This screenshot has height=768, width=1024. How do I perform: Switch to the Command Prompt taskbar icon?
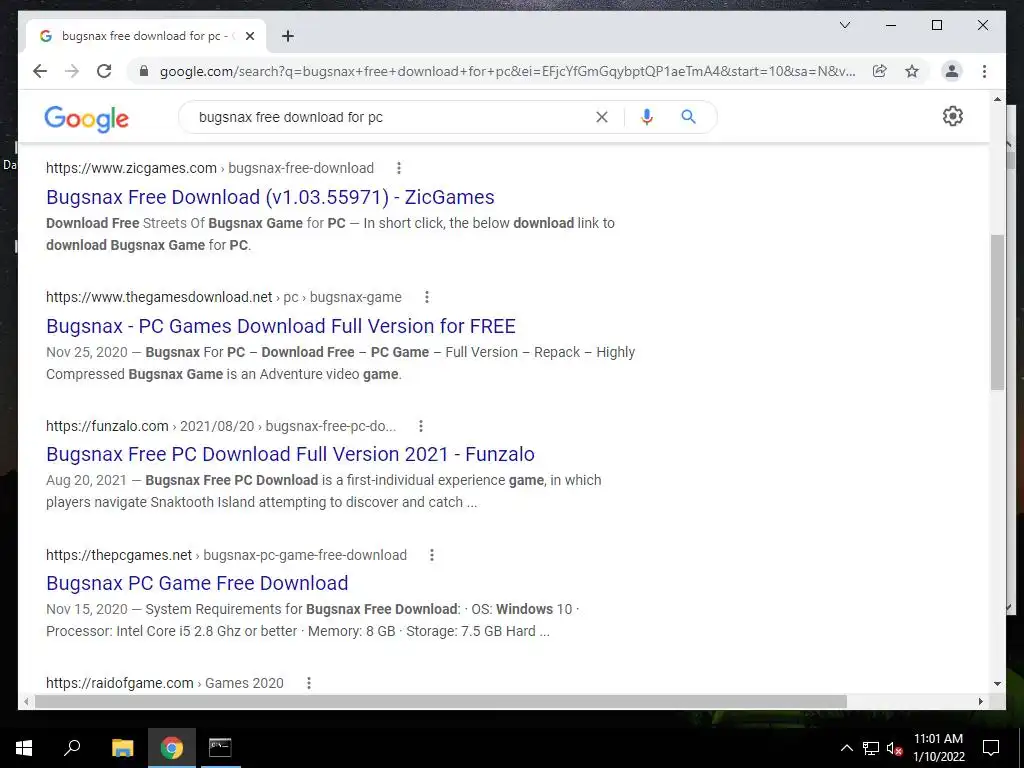pos(220,748)
